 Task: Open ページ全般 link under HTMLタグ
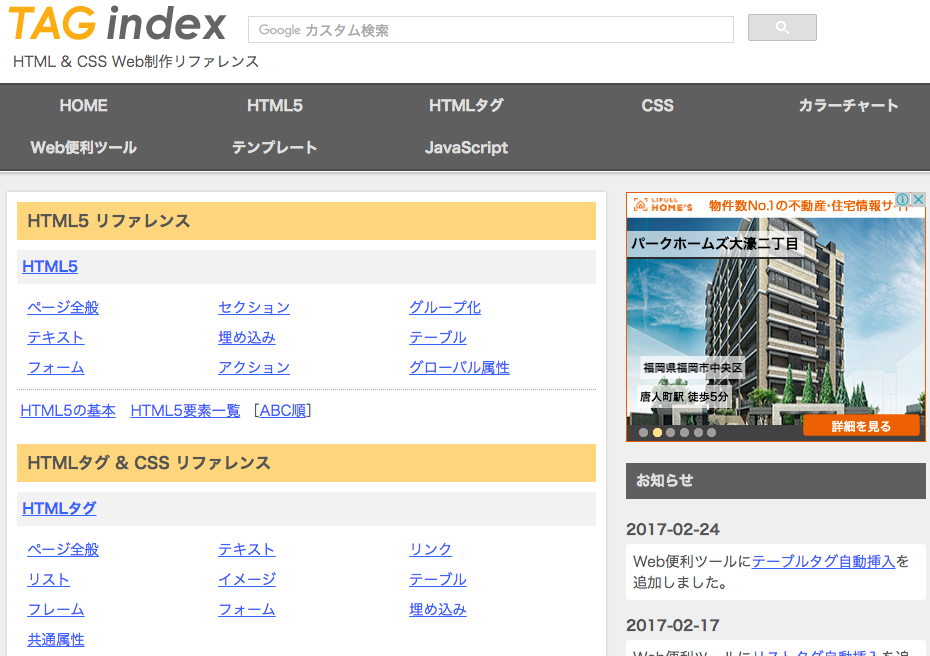[63, 549]
